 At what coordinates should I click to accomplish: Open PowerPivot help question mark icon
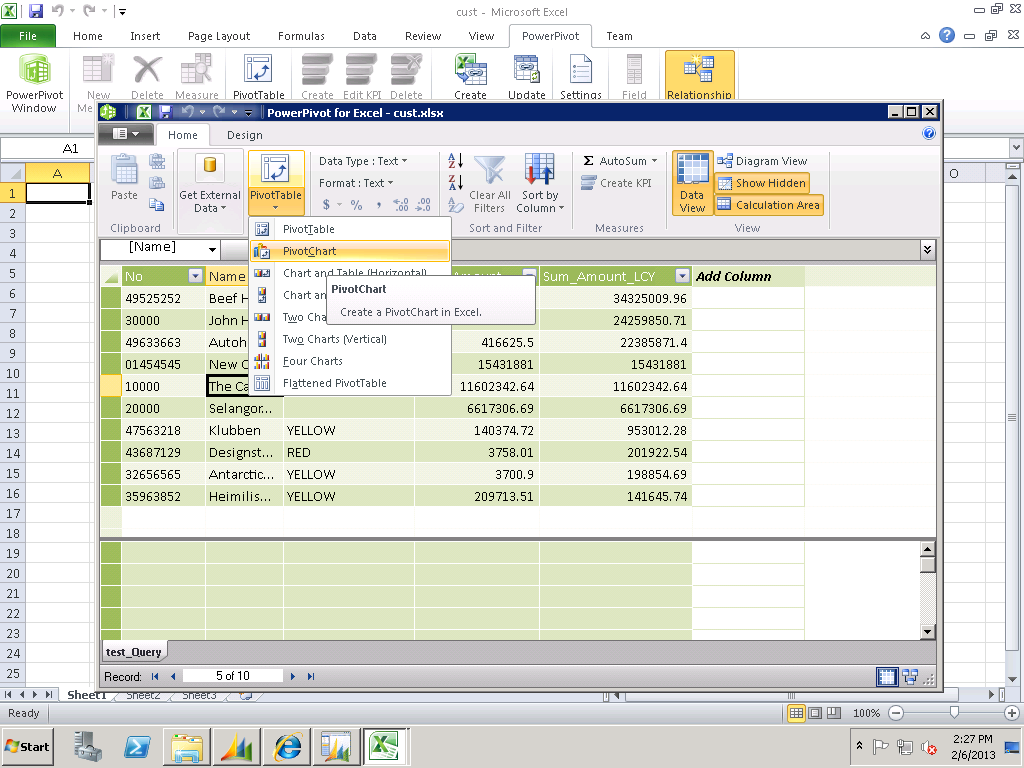(x=929, y=134)
